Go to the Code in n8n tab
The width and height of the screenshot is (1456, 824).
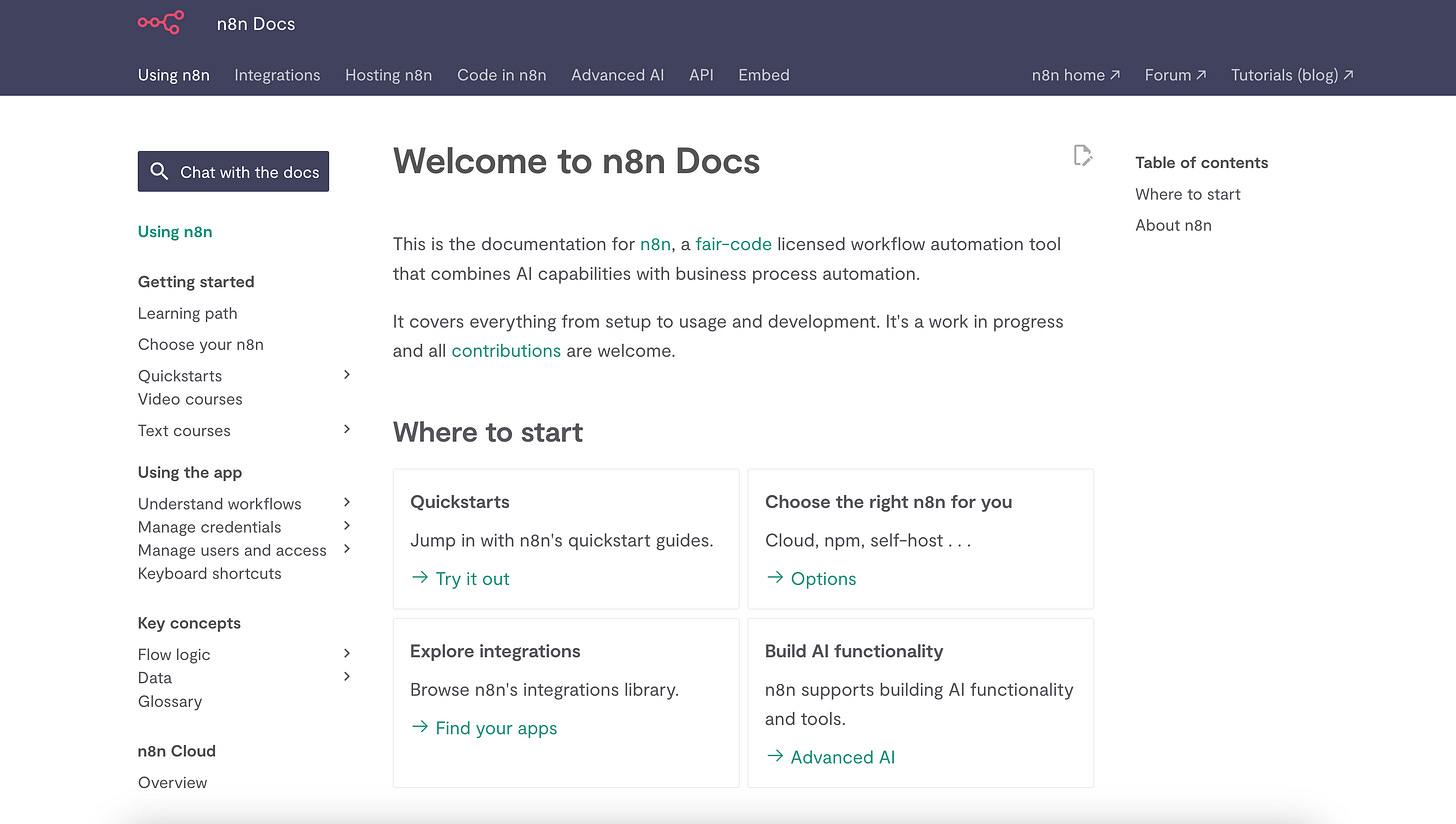(502, 75)
